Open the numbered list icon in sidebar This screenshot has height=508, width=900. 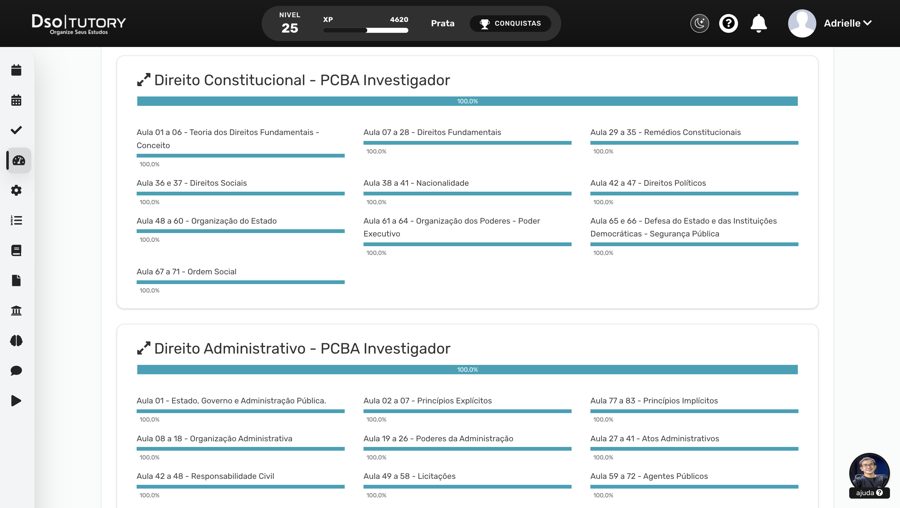click(16, 220)
